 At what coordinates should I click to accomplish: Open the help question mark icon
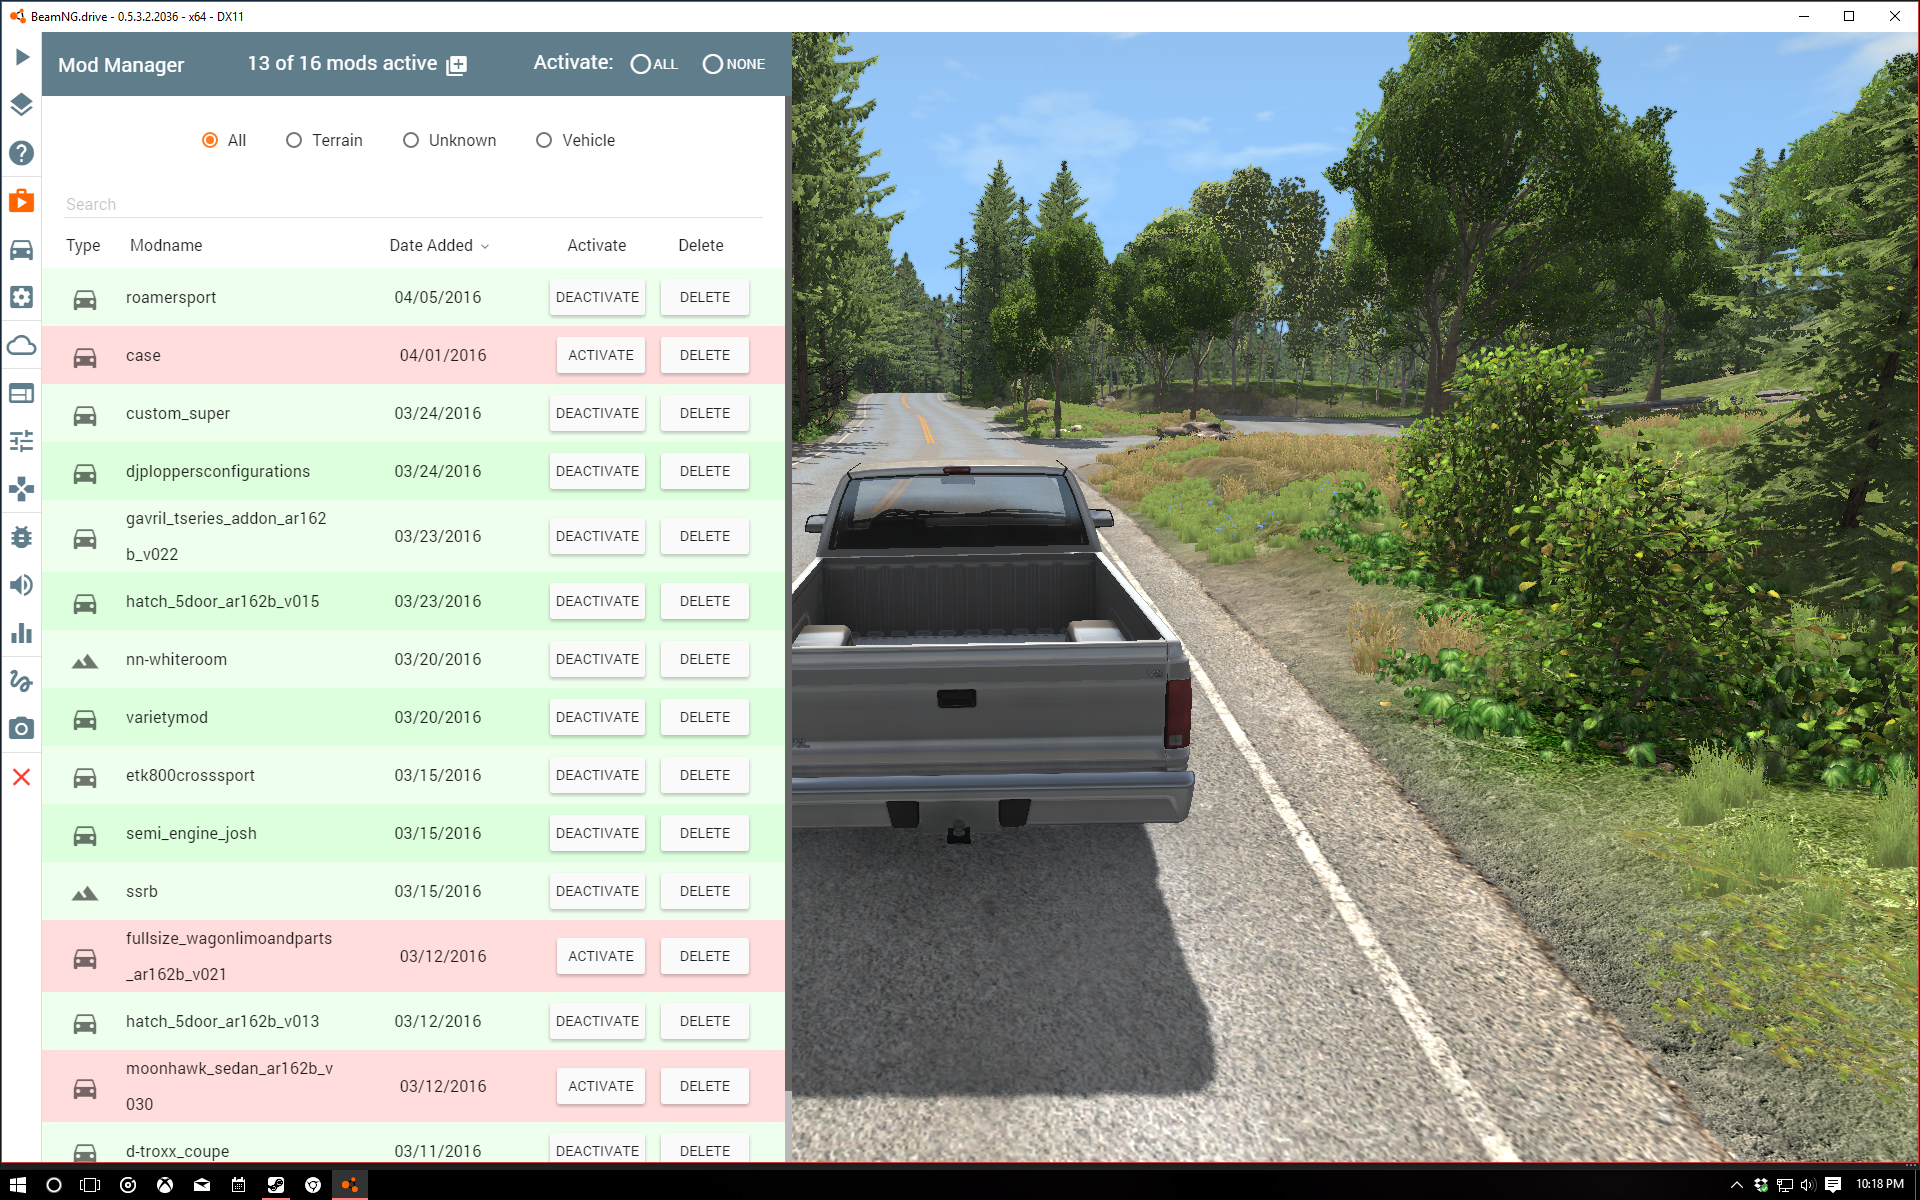(x=22, y=153)
